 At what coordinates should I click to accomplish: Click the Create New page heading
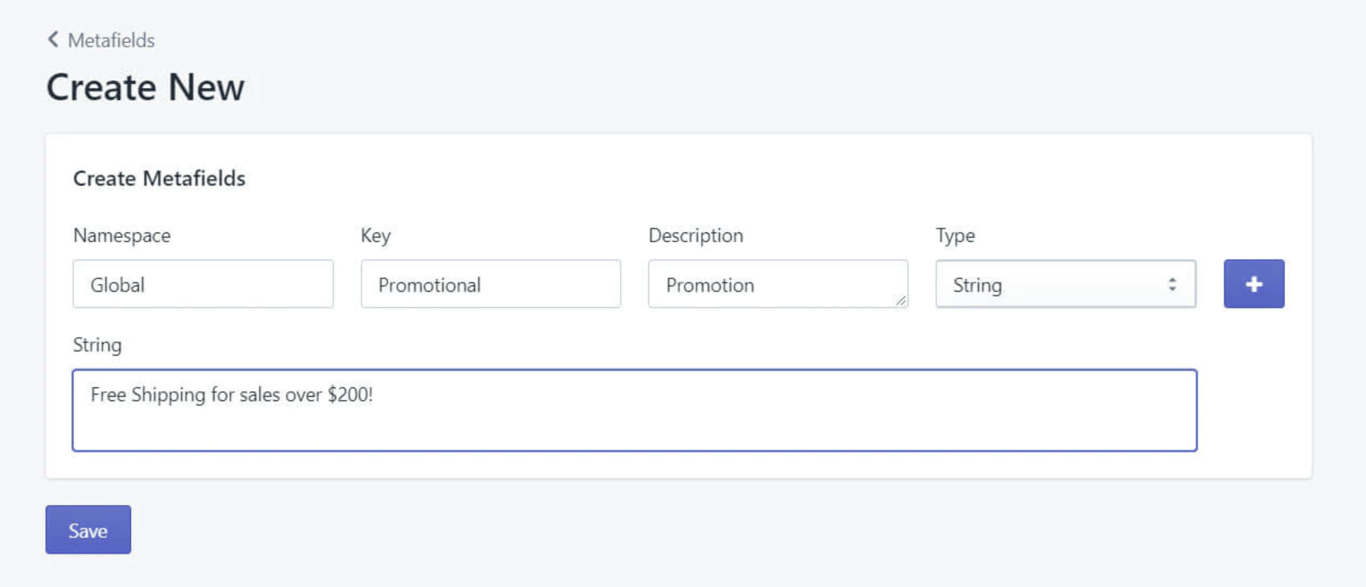(x=145, y=87)
